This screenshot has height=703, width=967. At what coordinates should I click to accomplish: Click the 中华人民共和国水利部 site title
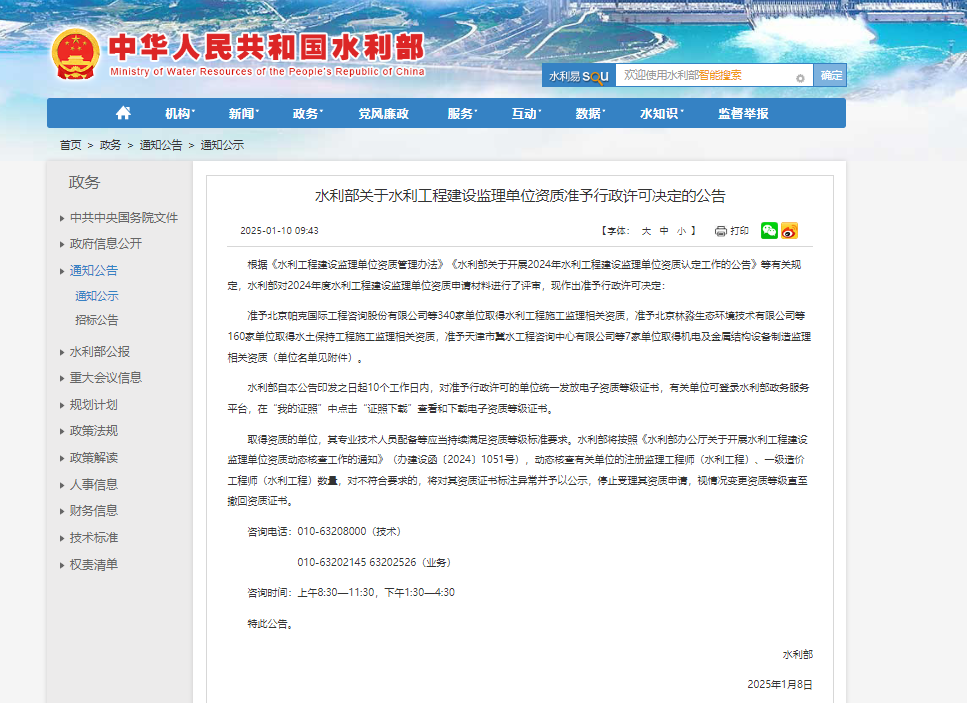[x=266, y=47]
